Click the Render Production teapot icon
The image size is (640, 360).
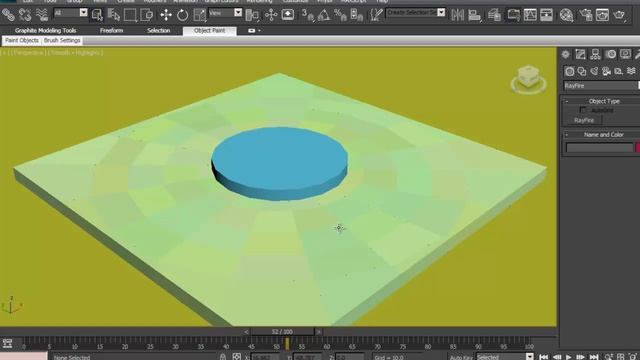click(619, 15)
